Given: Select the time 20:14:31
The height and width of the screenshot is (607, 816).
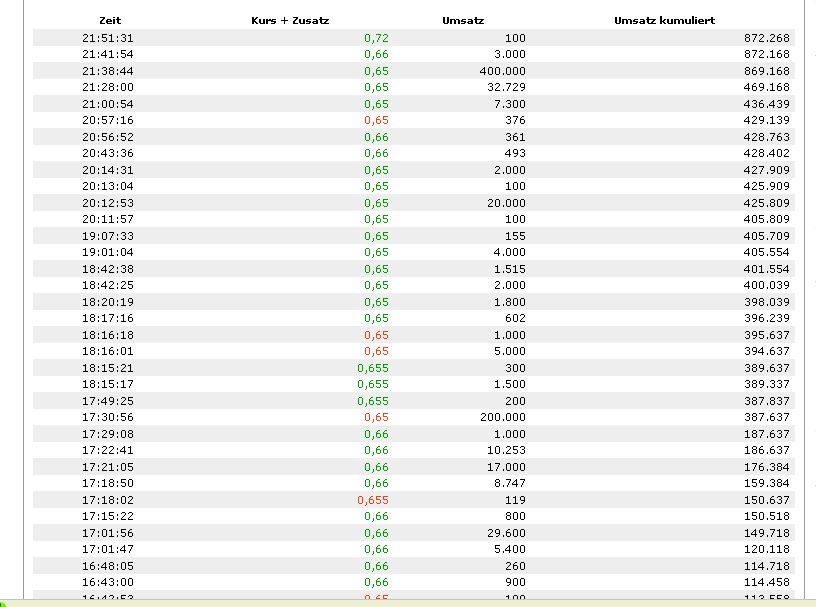Looking at the screenshot, I should pos(108,170).
